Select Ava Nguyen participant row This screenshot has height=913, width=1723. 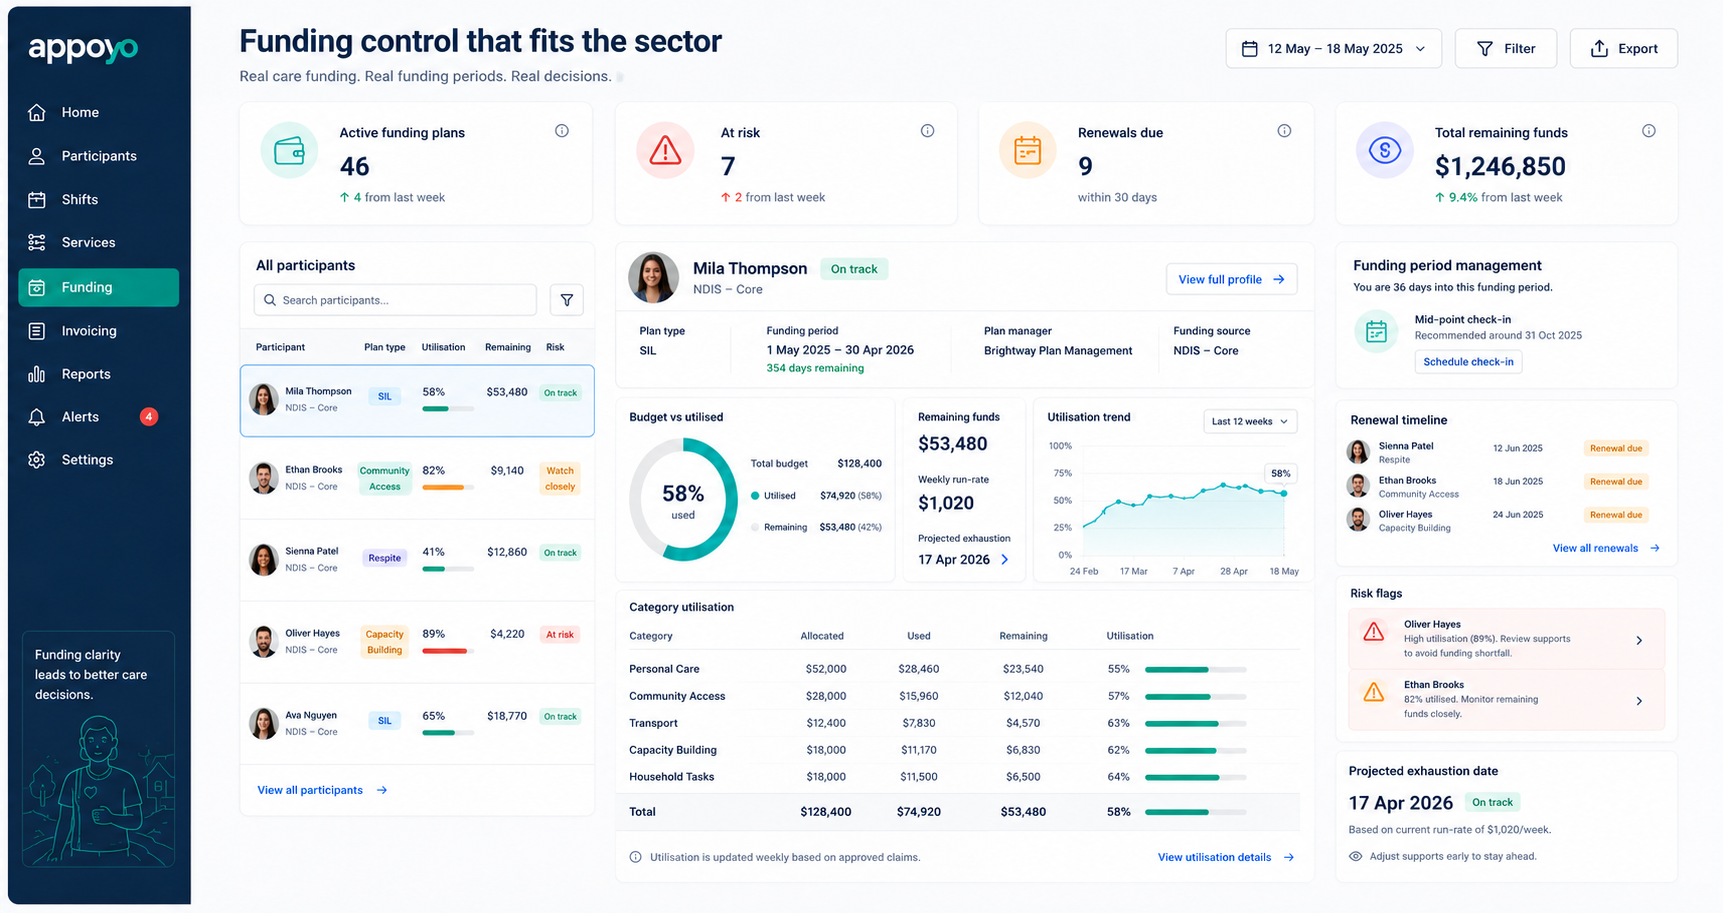point(417,723)
